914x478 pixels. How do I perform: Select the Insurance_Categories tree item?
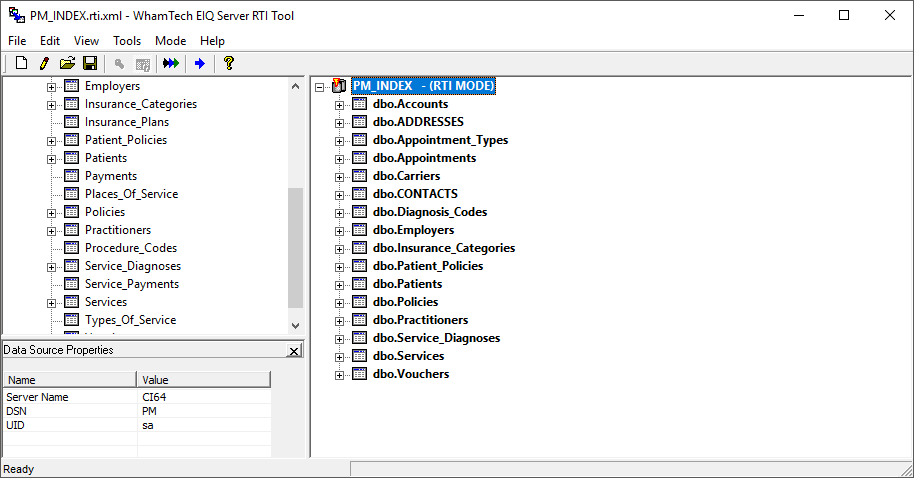point(141,104)
